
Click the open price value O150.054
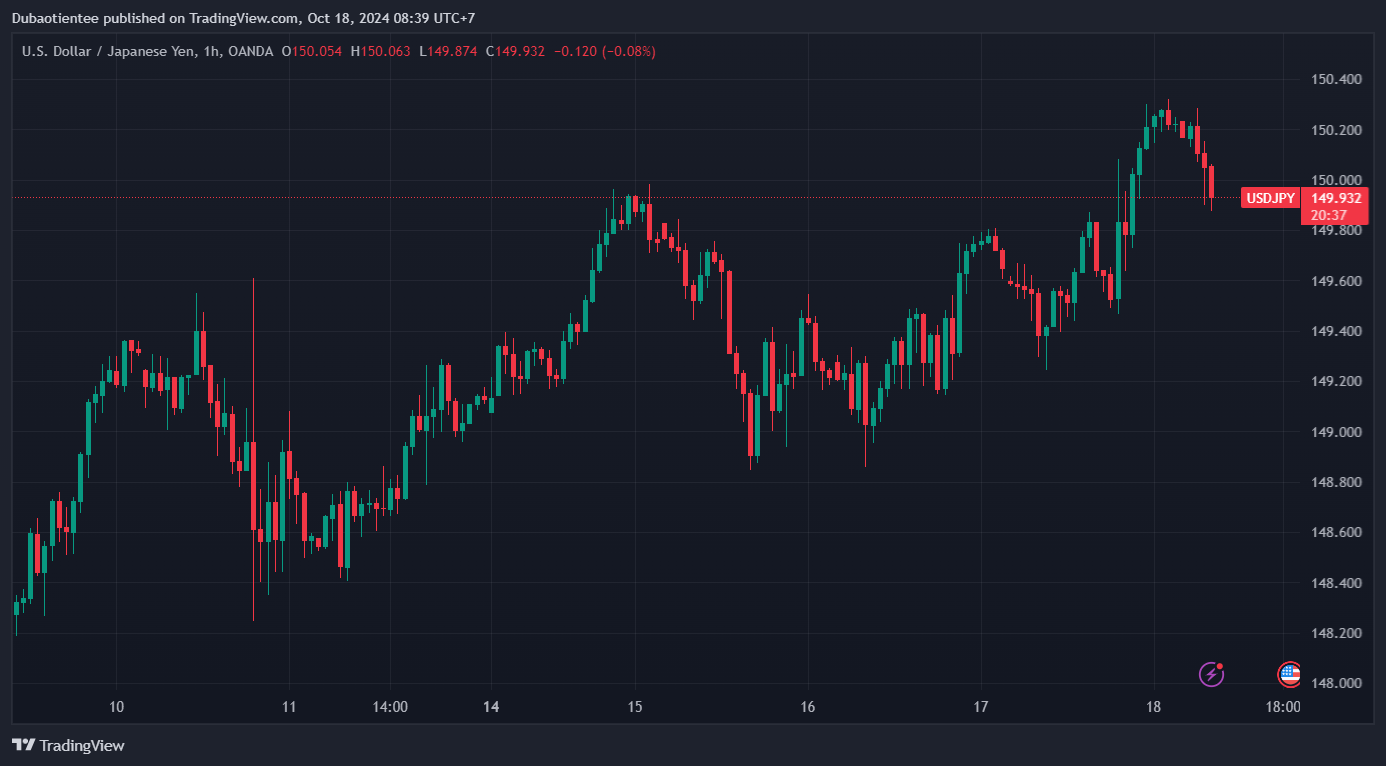pyautogui.click(x=312, y=51)
